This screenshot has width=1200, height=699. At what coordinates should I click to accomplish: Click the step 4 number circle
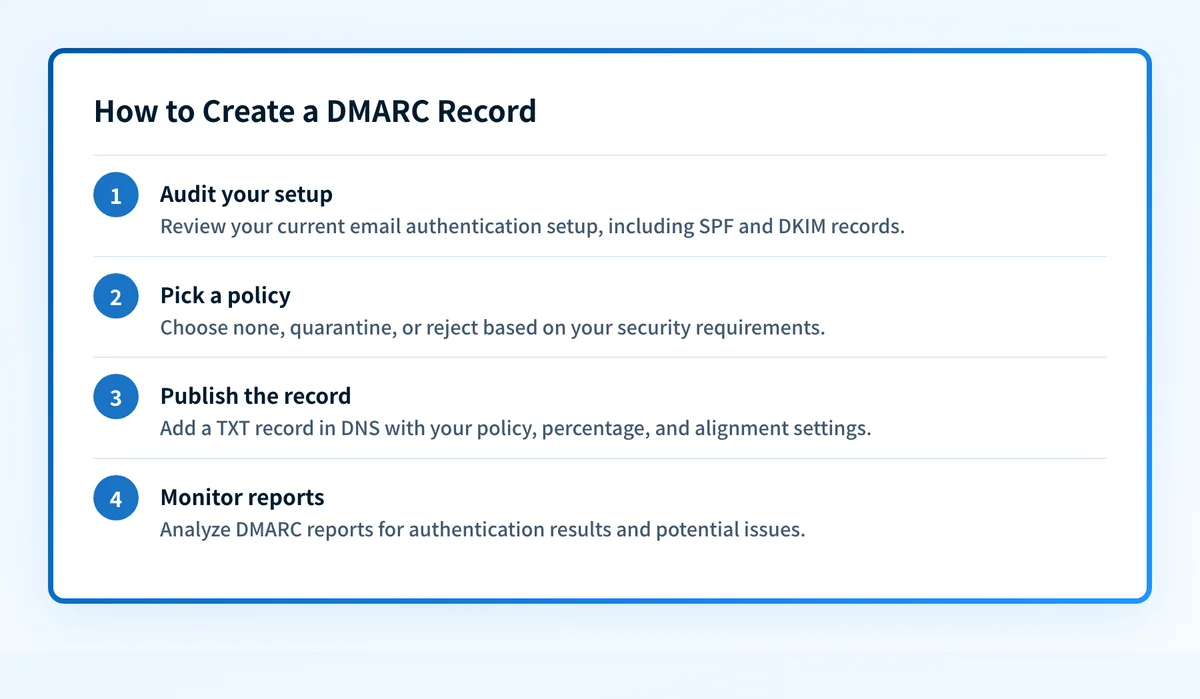(x=116, y=498)
